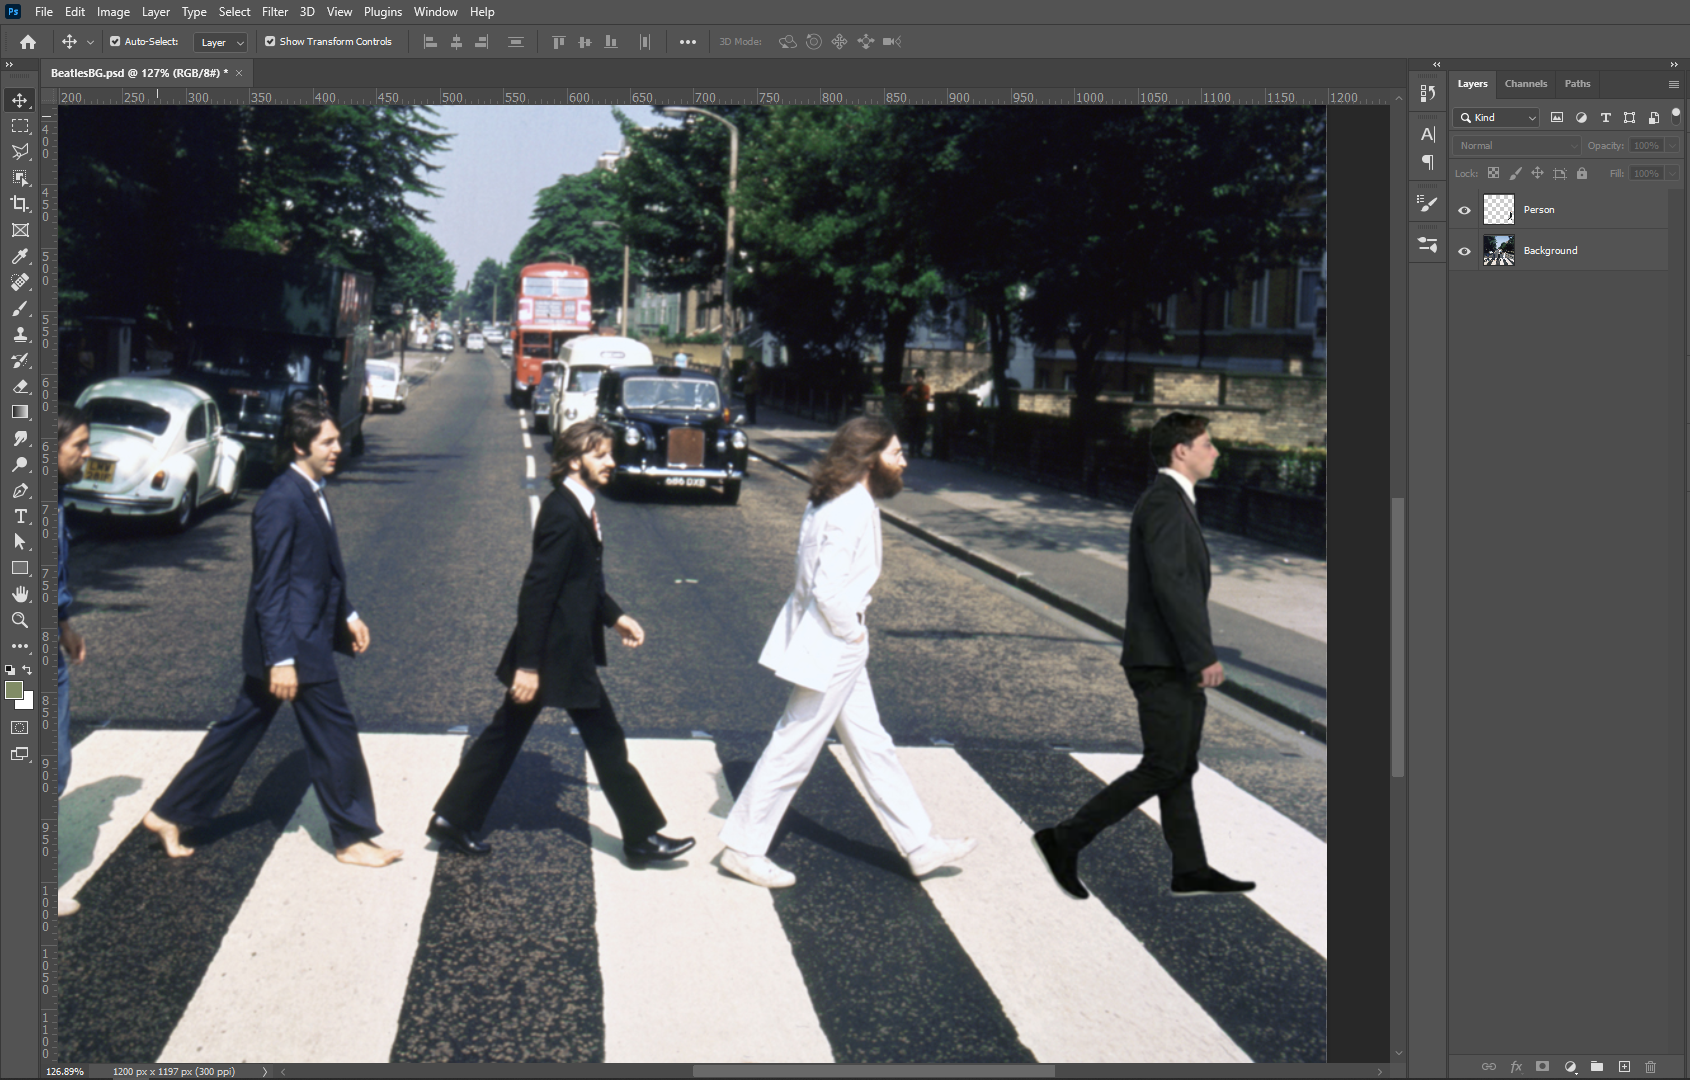Open the Character panel icon
The width and height of the screenshot is (1690, 1080).
pos(1428,134)
